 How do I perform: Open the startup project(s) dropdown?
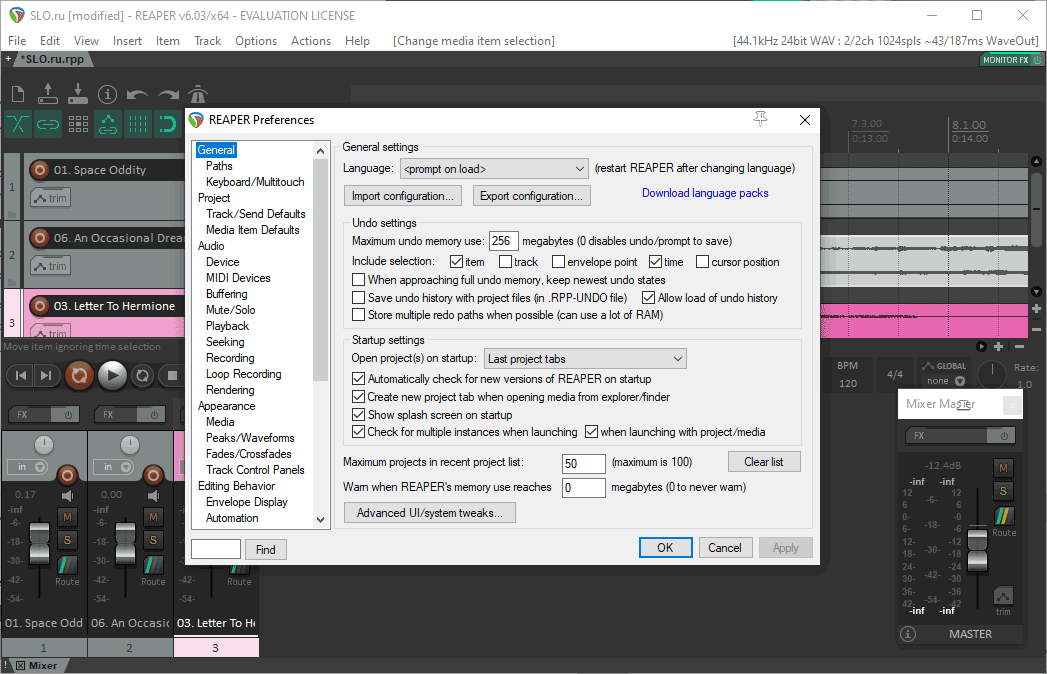click(x=585, y=359)
